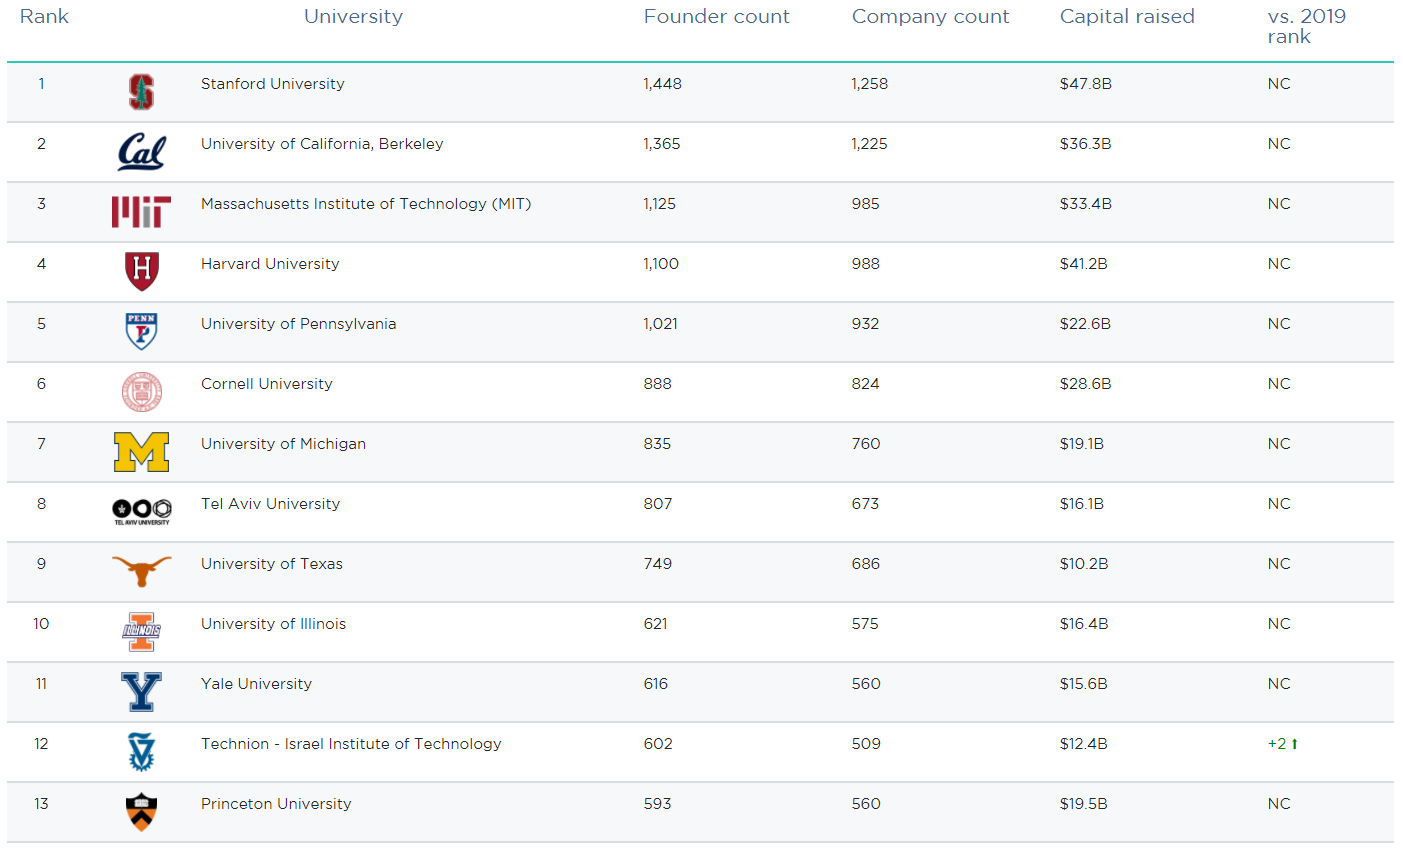Sort by University column header
This screenshot has height=849, width=1403.
[x=353, y=16]
